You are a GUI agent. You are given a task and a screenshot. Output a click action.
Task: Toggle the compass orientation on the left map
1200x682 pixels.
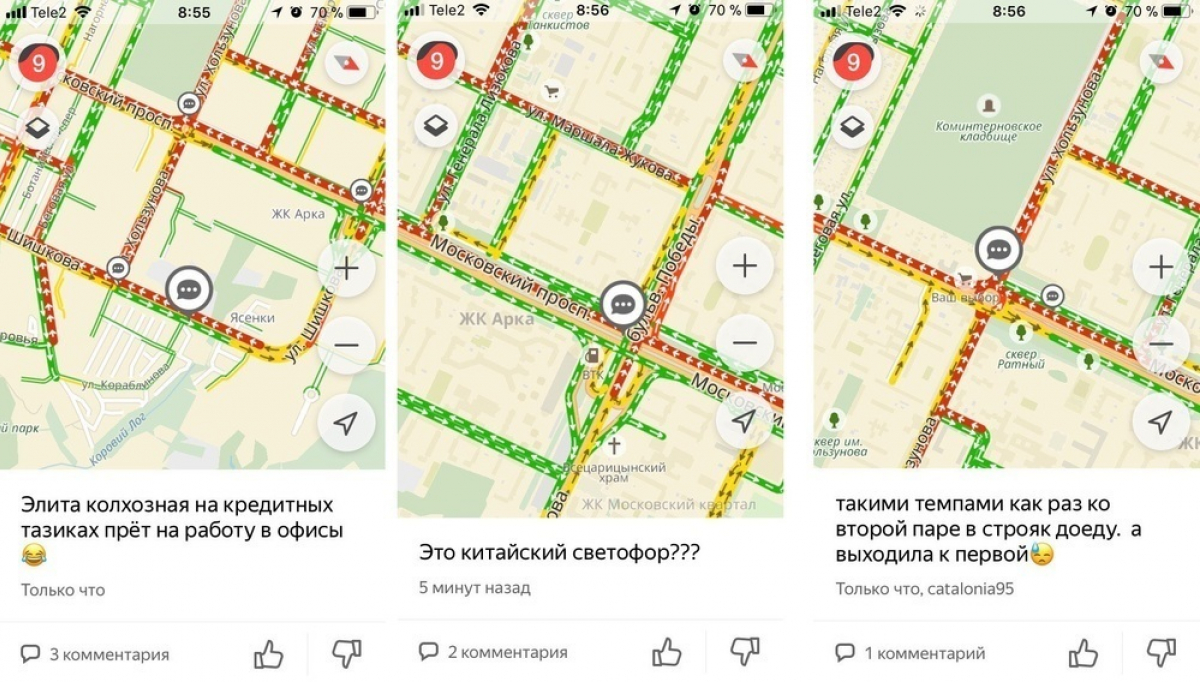pos(346,62)
